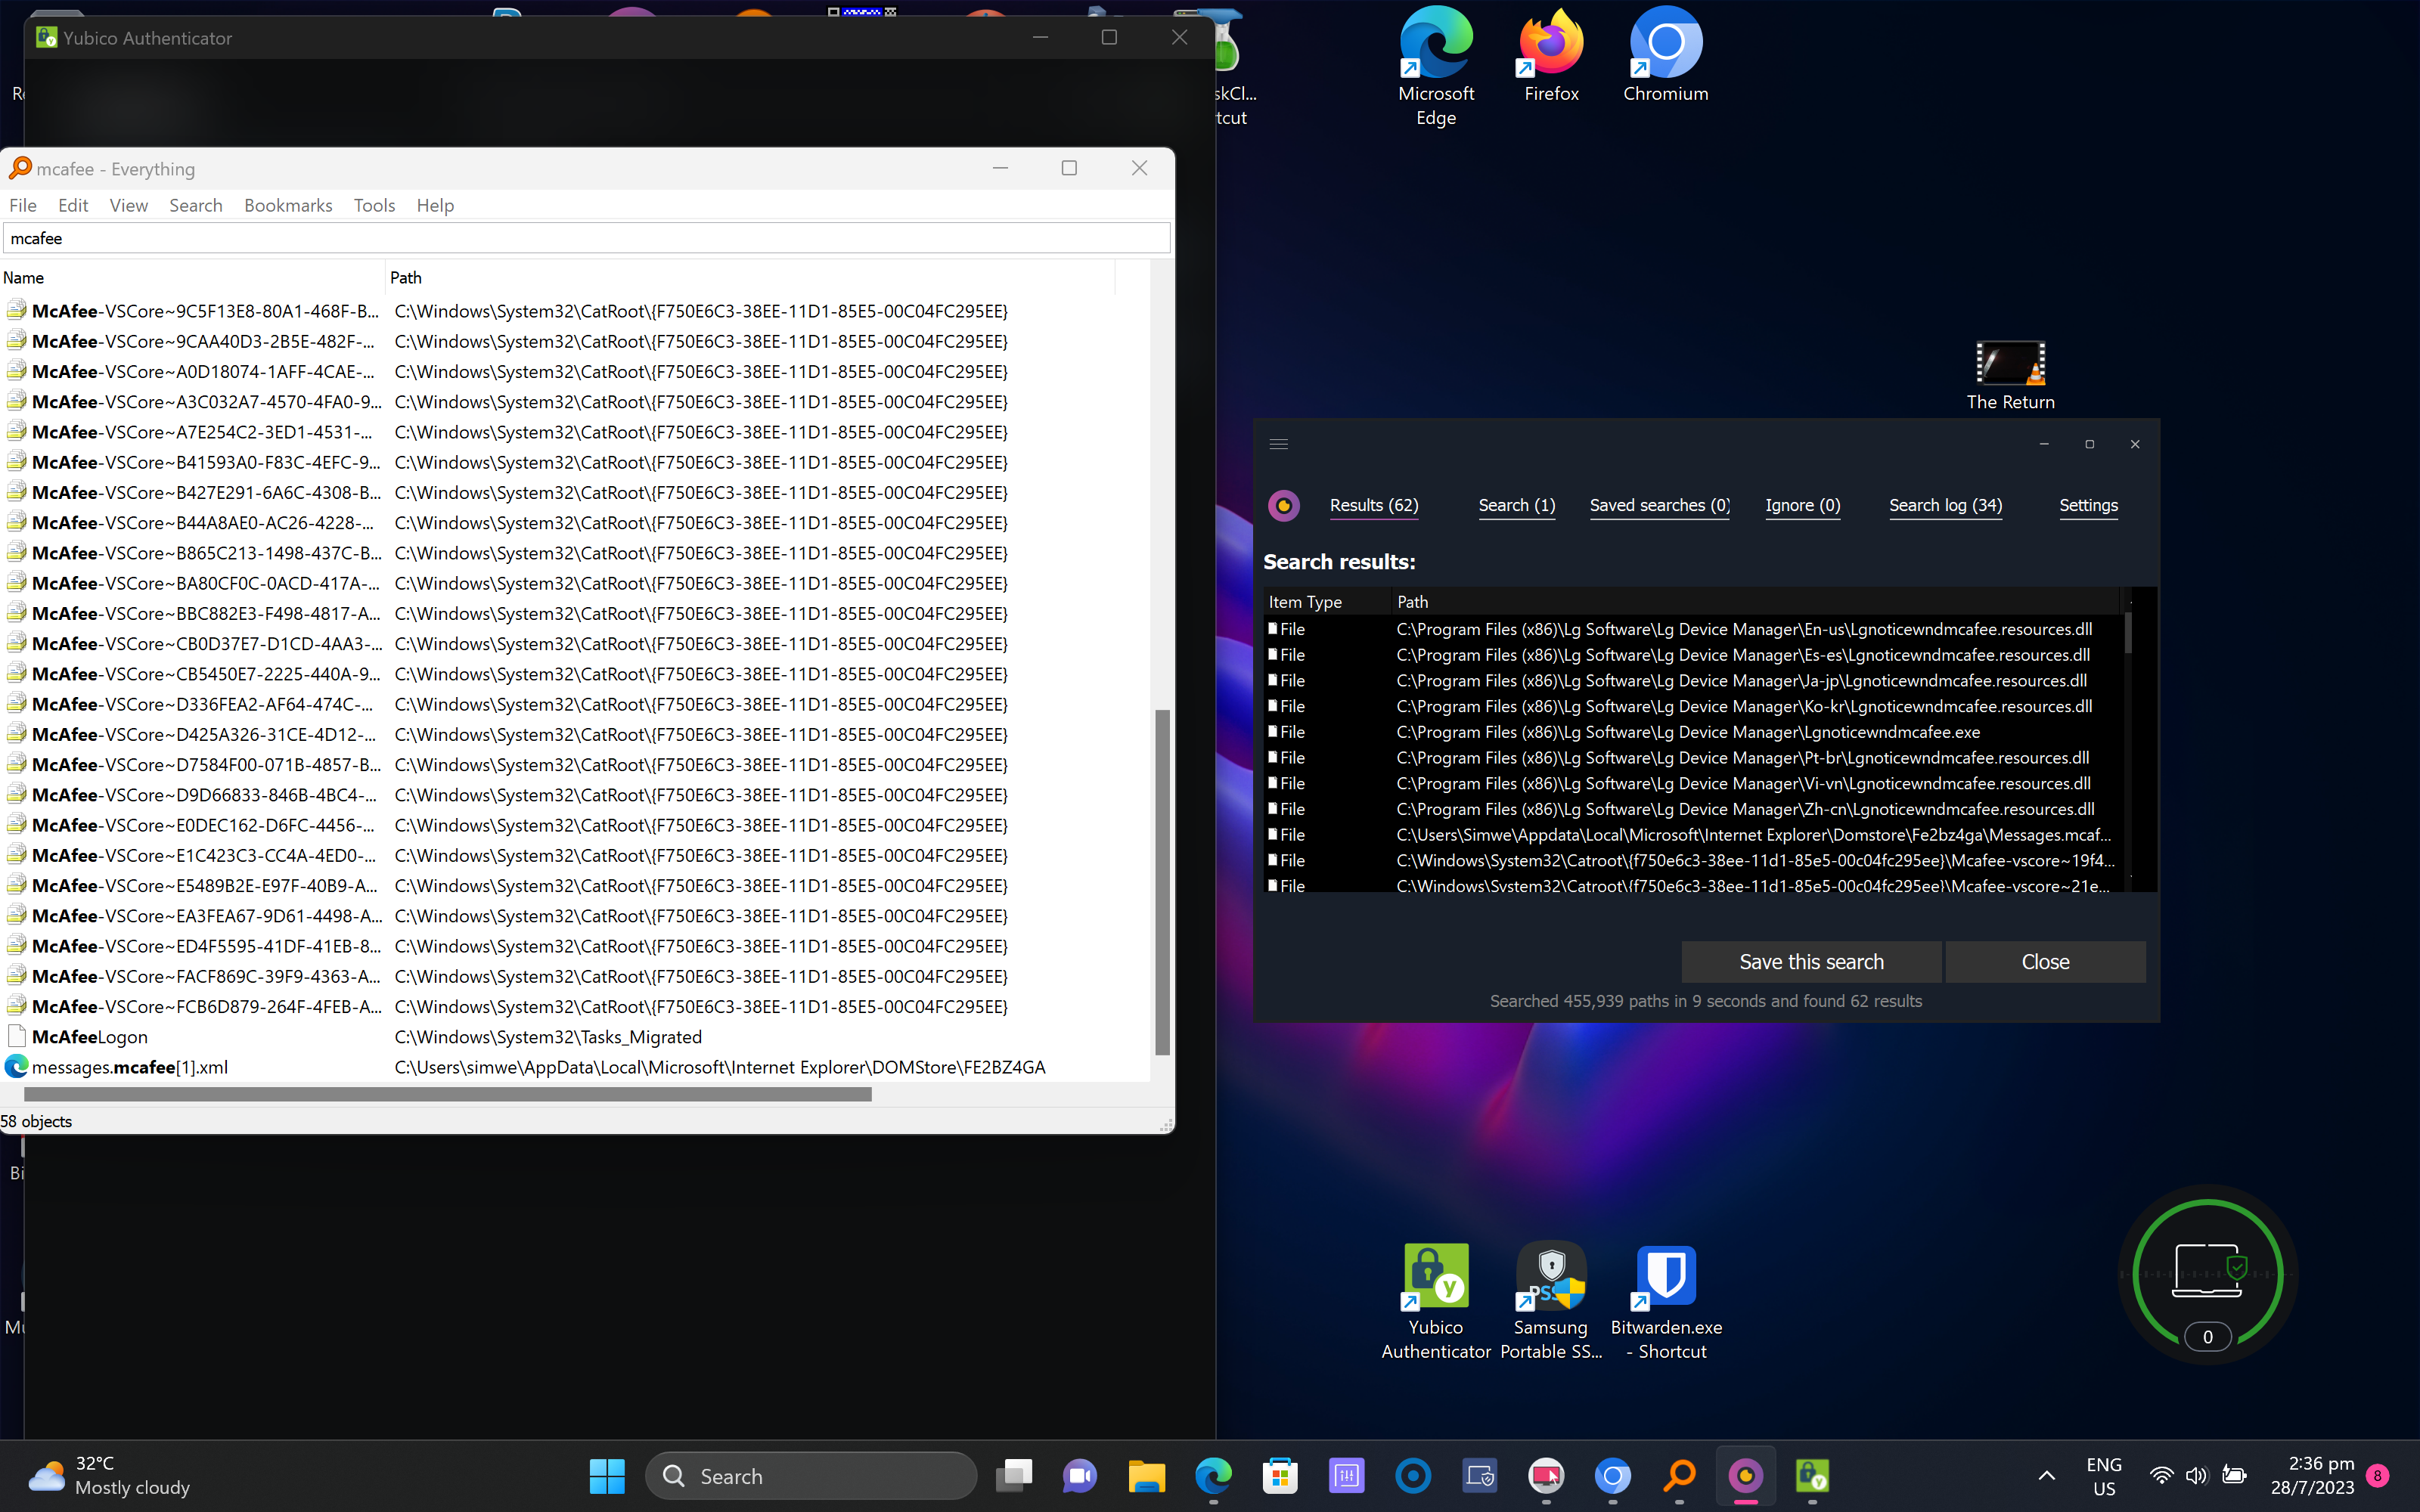Open the Tools menu in Everything
The width and height of the screenshot is (2420, 1512).
pos(374,205)
